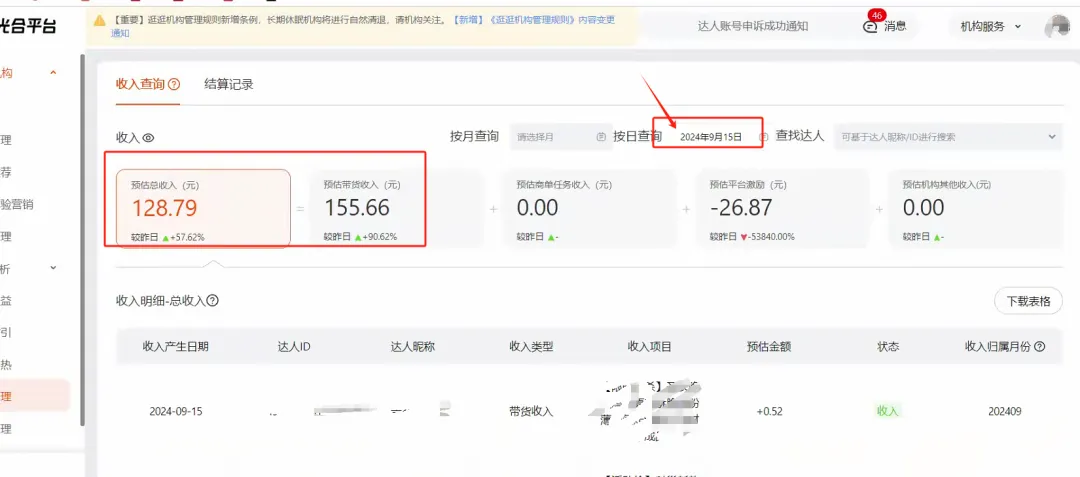Select the 预估带货收入 155.66 card
Screen dimensions: 1080x477
(396, 209)
